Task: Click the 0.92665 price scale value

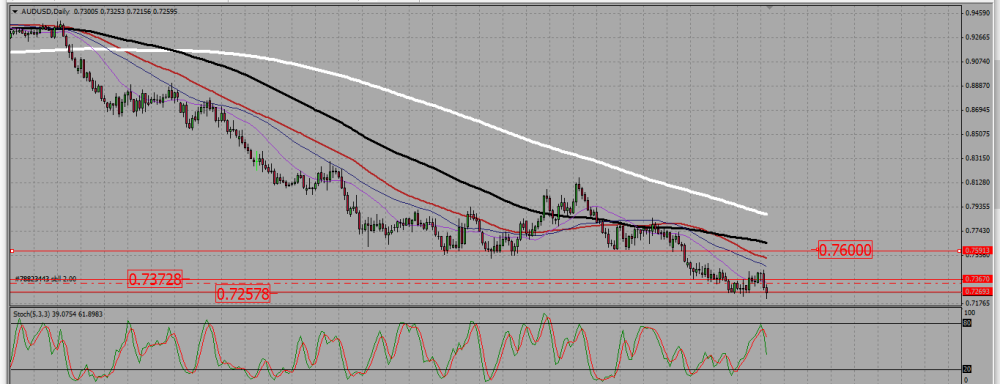Action: tap(979, 38)
